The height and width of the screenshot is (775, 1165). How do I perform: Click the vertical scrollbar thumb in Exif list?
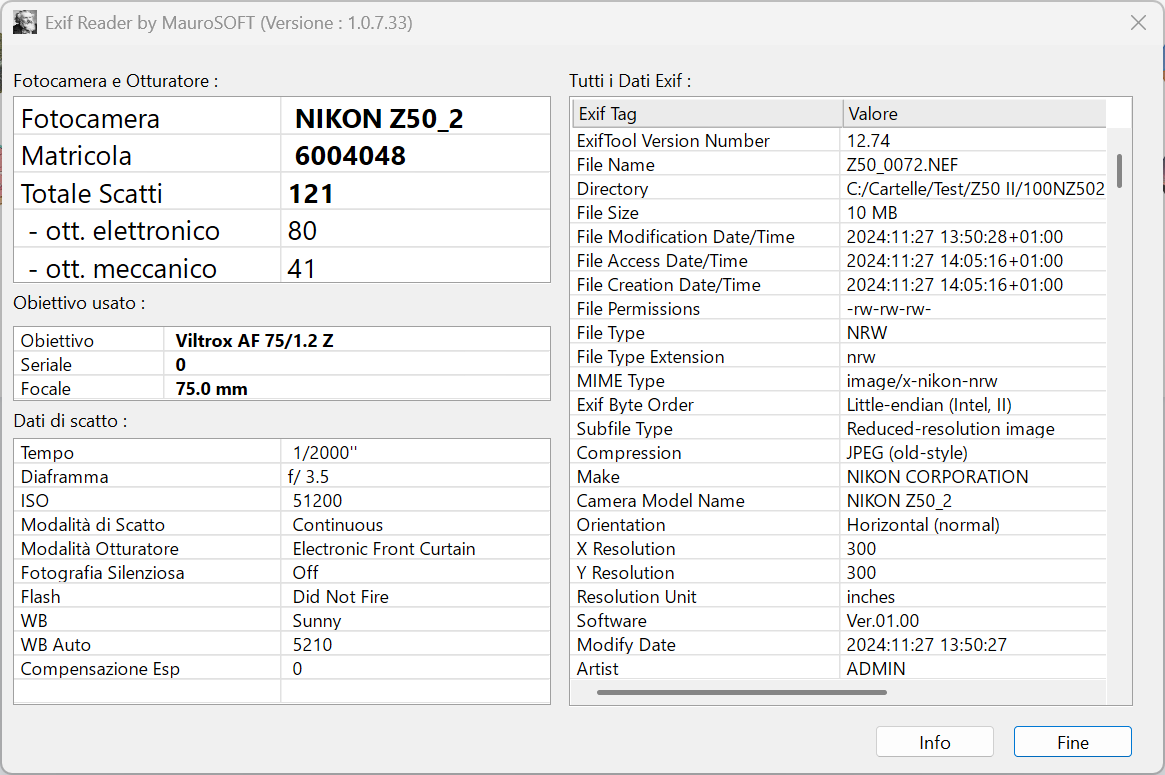[x=1119, y=171]
